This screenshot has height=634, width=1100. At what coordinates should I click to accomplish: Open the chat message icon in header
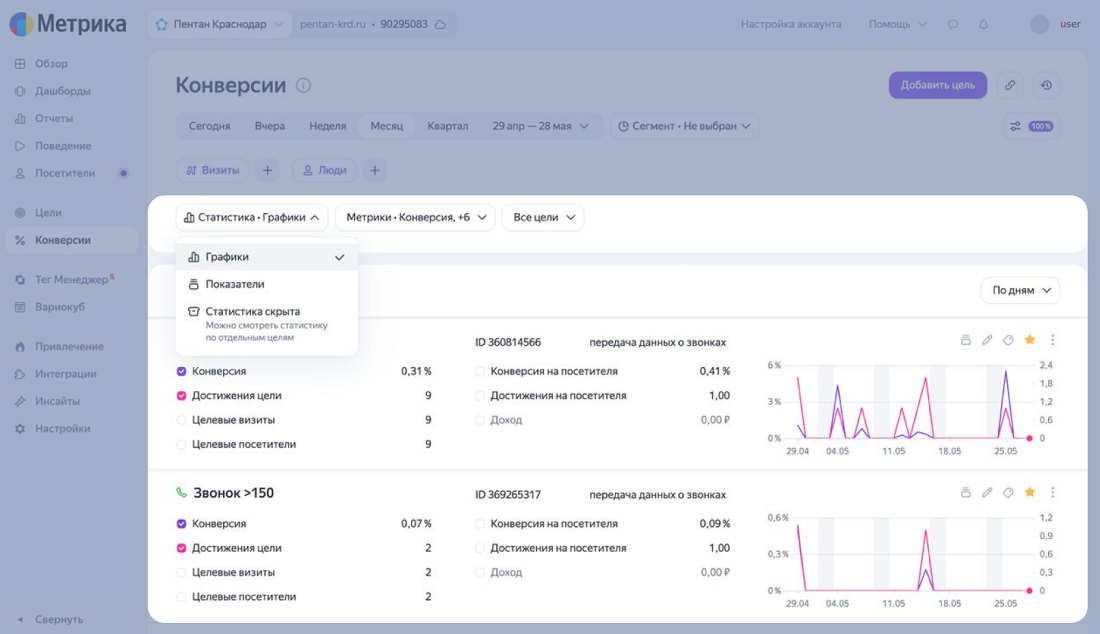pos(953,25)
